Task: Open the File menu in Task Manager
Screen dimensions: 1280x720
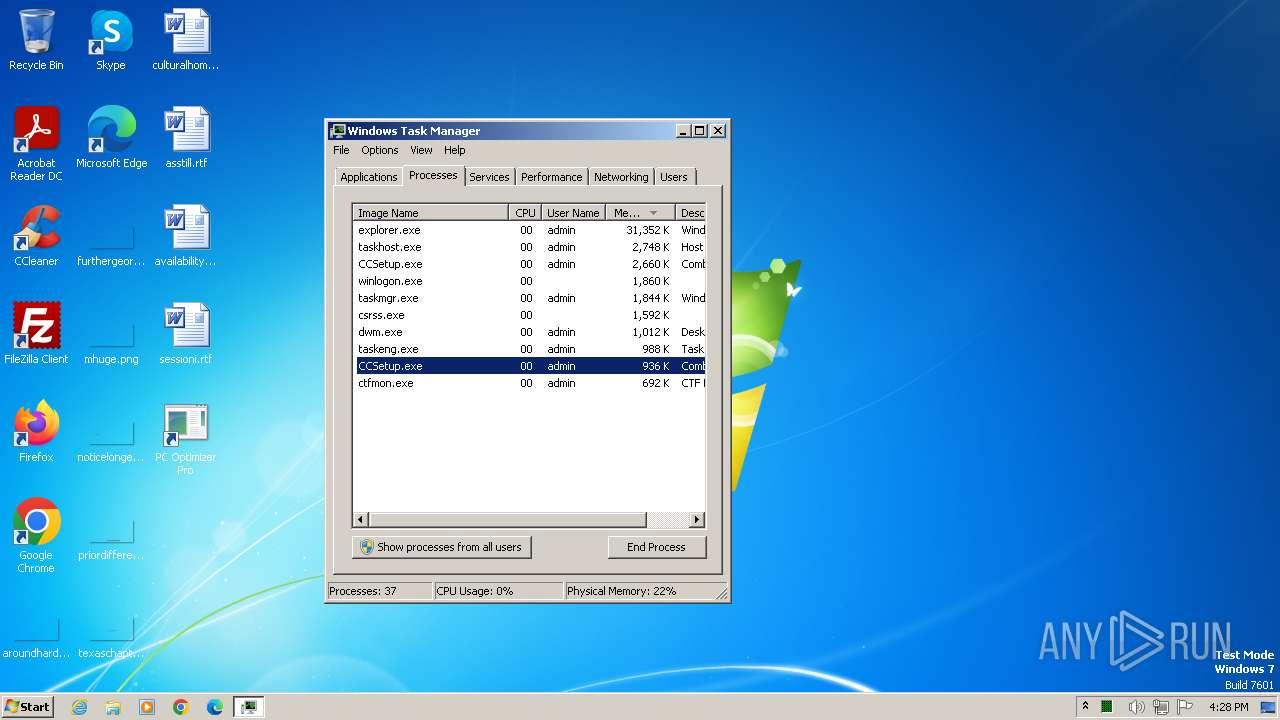Action: [x=341, y=150]
